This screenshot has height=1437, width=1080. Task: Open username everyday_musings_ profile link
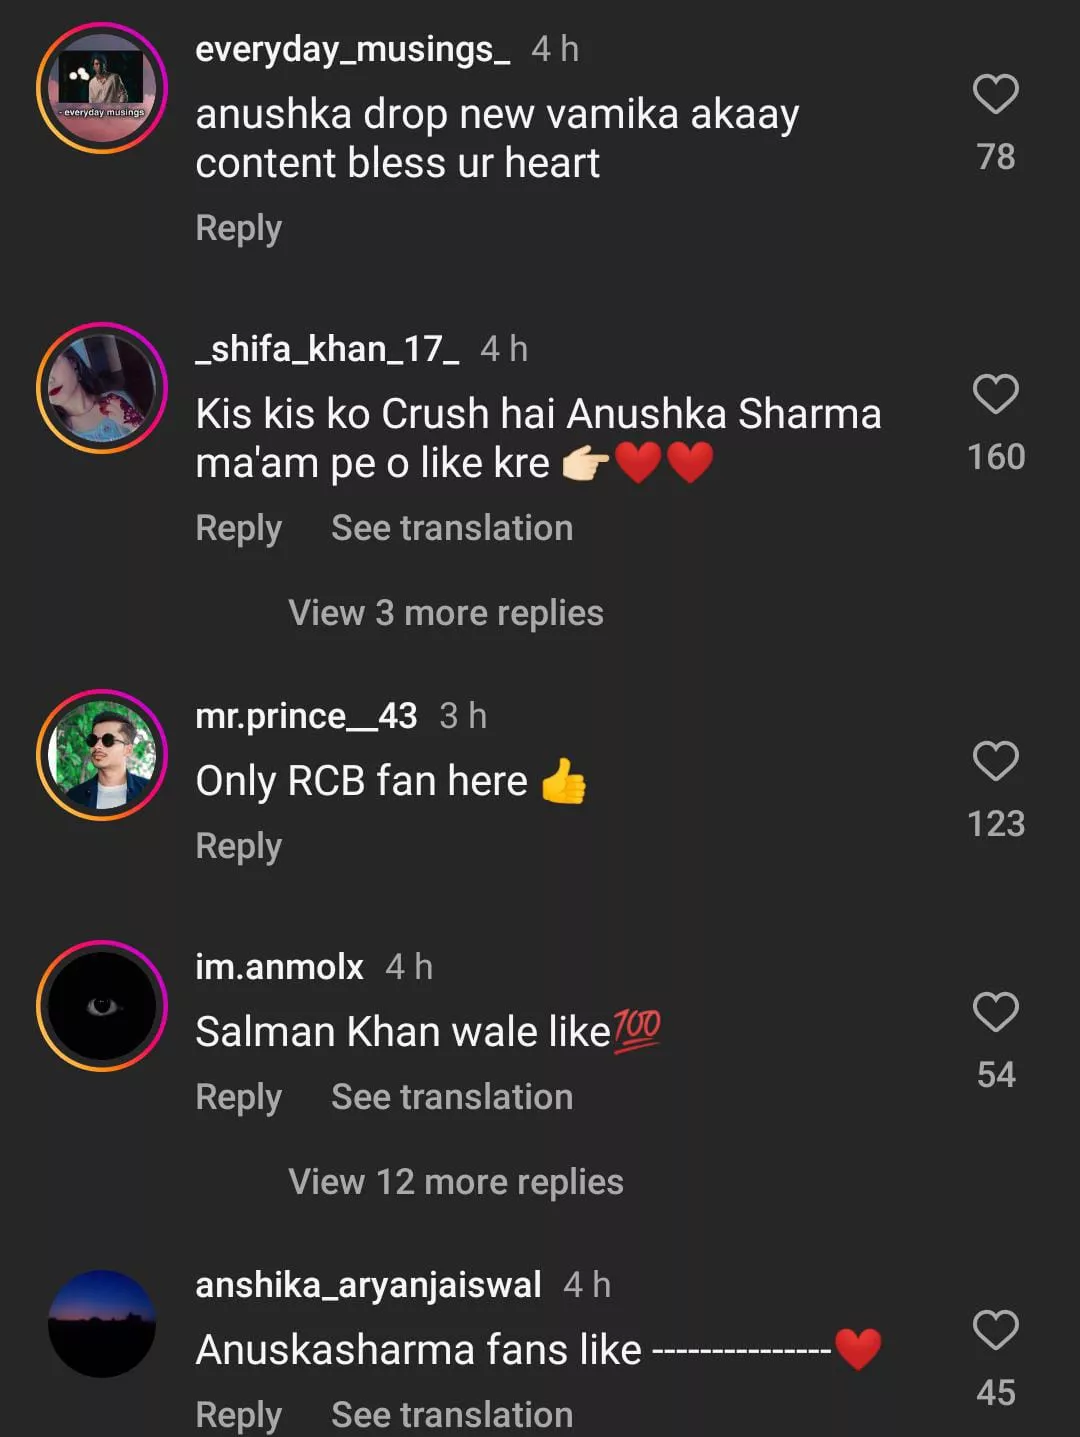[352, 49]
